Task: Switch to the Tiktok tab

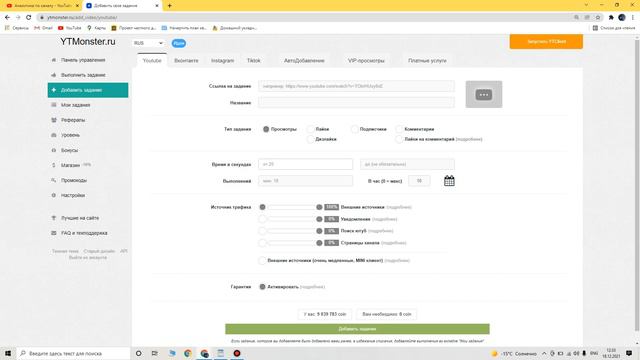Action: pos(253,60)
